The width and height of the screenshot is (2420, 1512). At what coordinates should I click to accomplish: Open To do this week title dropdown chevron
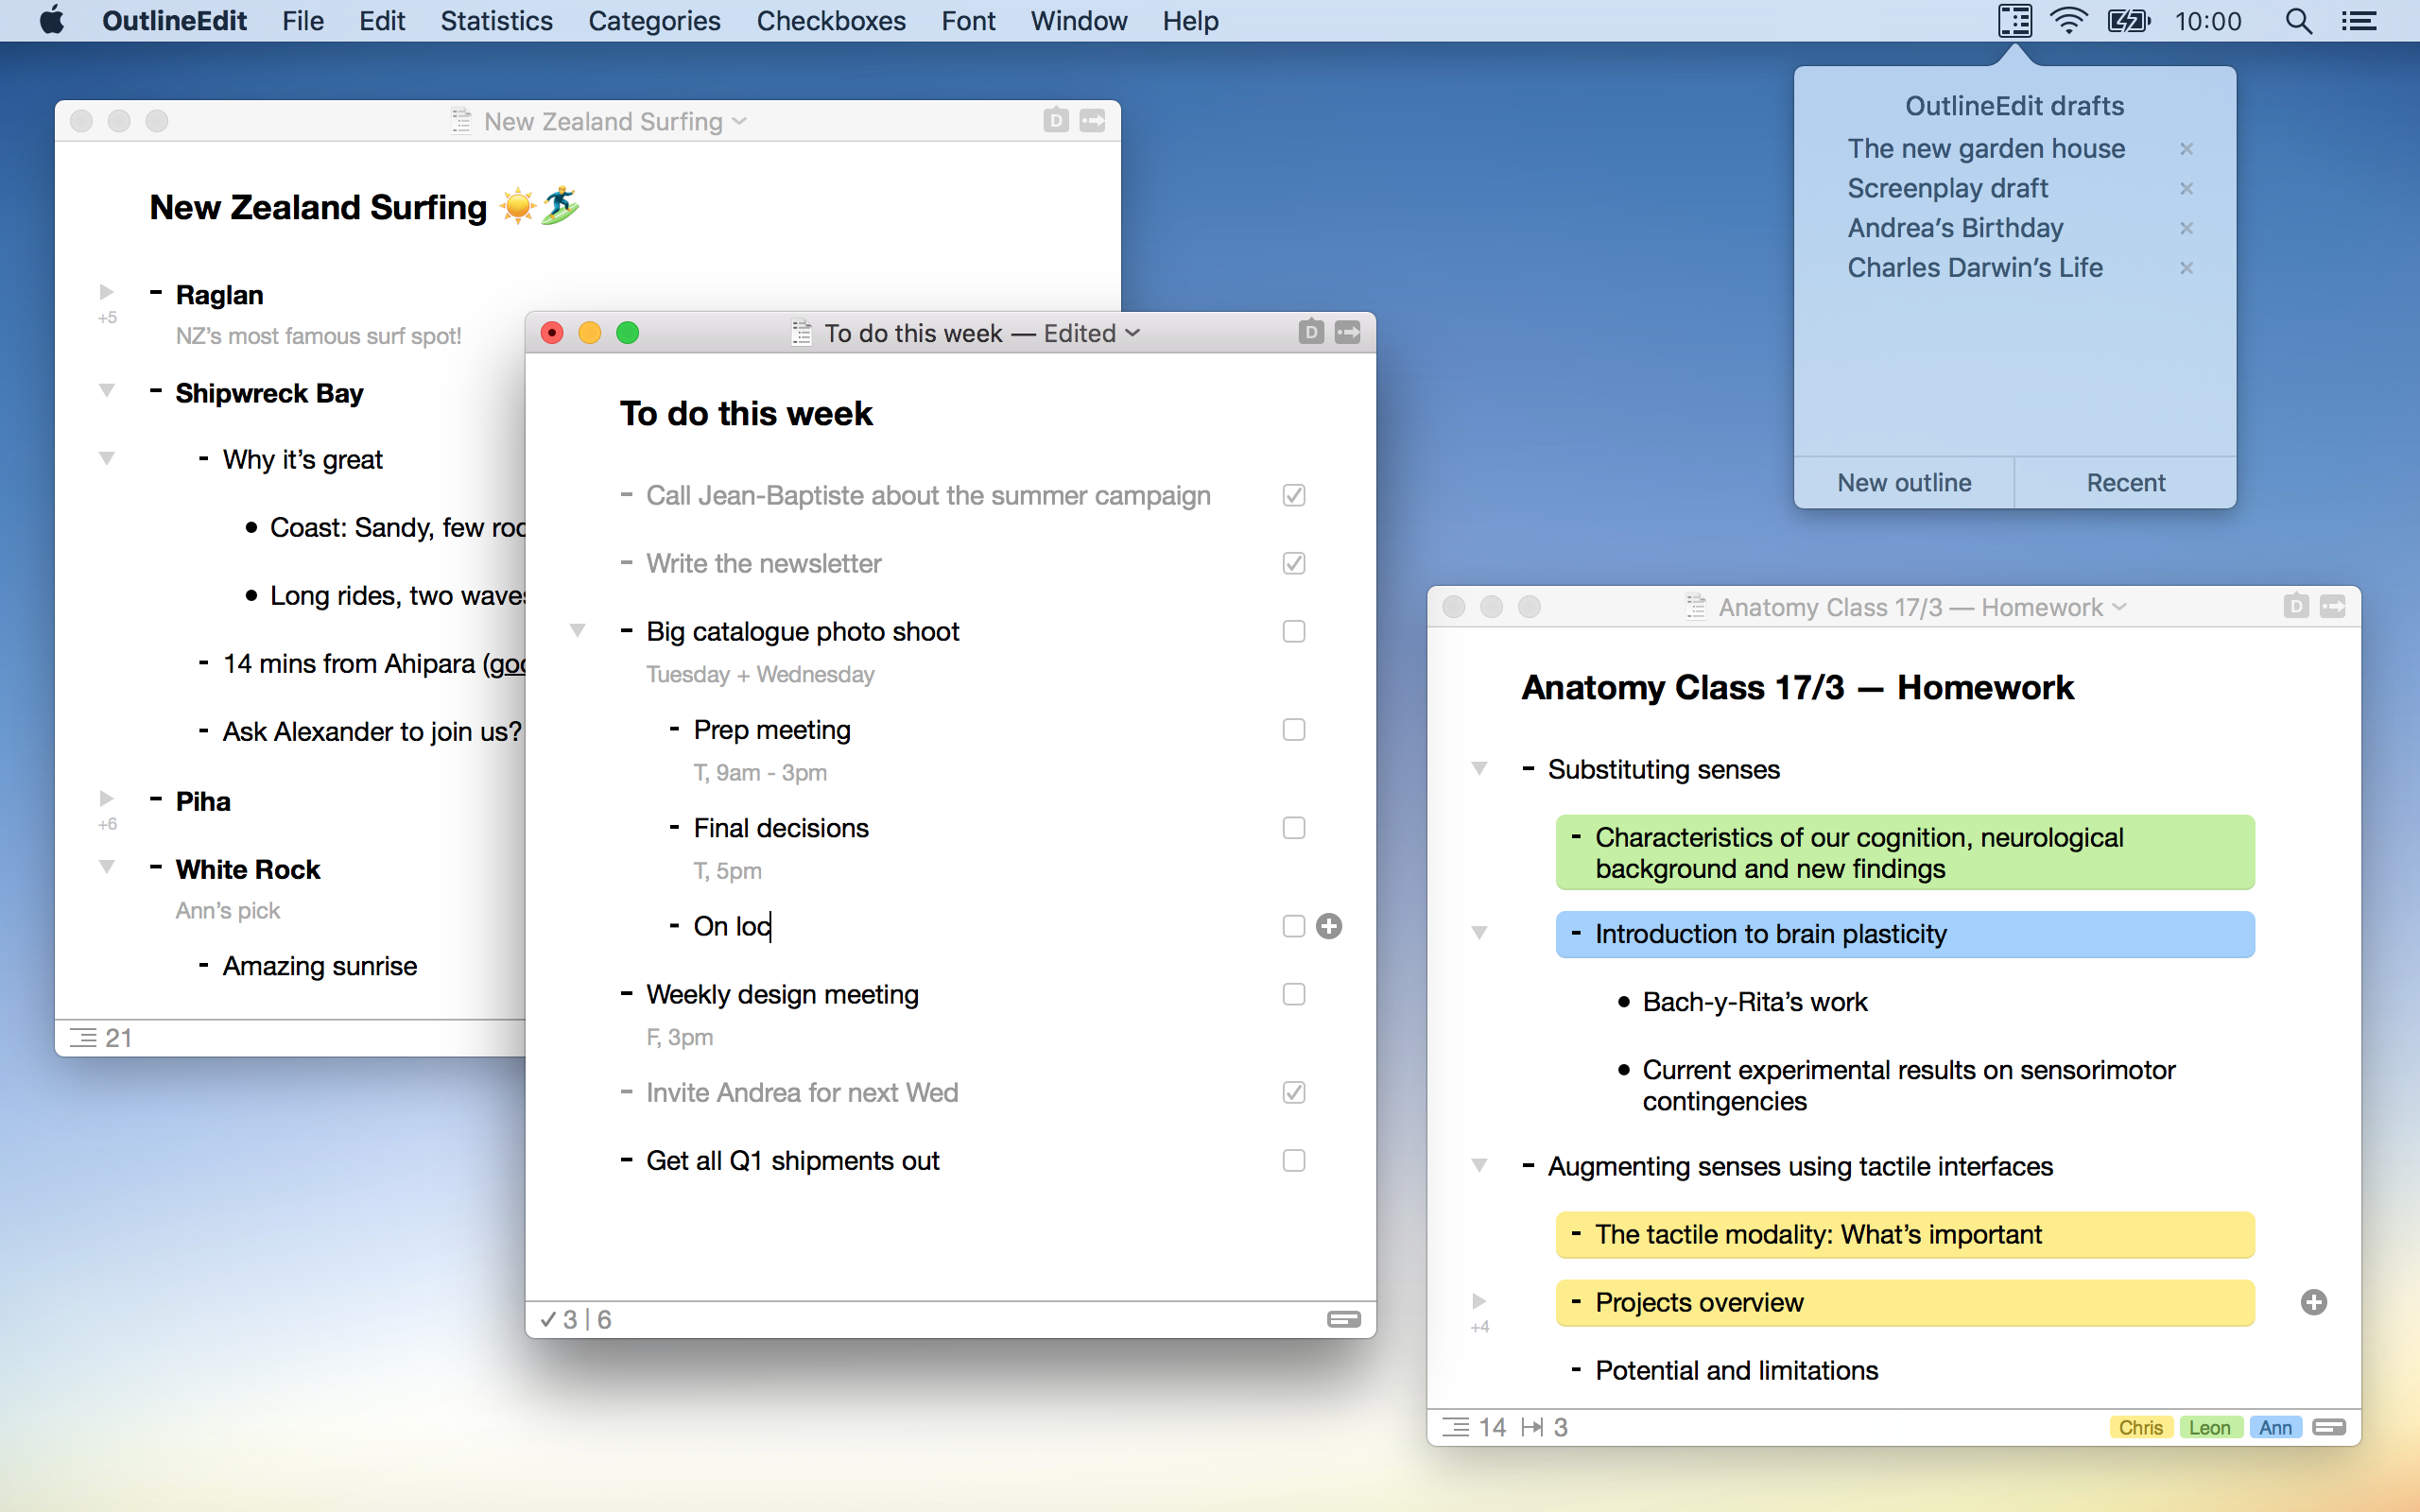point(1133,333)
